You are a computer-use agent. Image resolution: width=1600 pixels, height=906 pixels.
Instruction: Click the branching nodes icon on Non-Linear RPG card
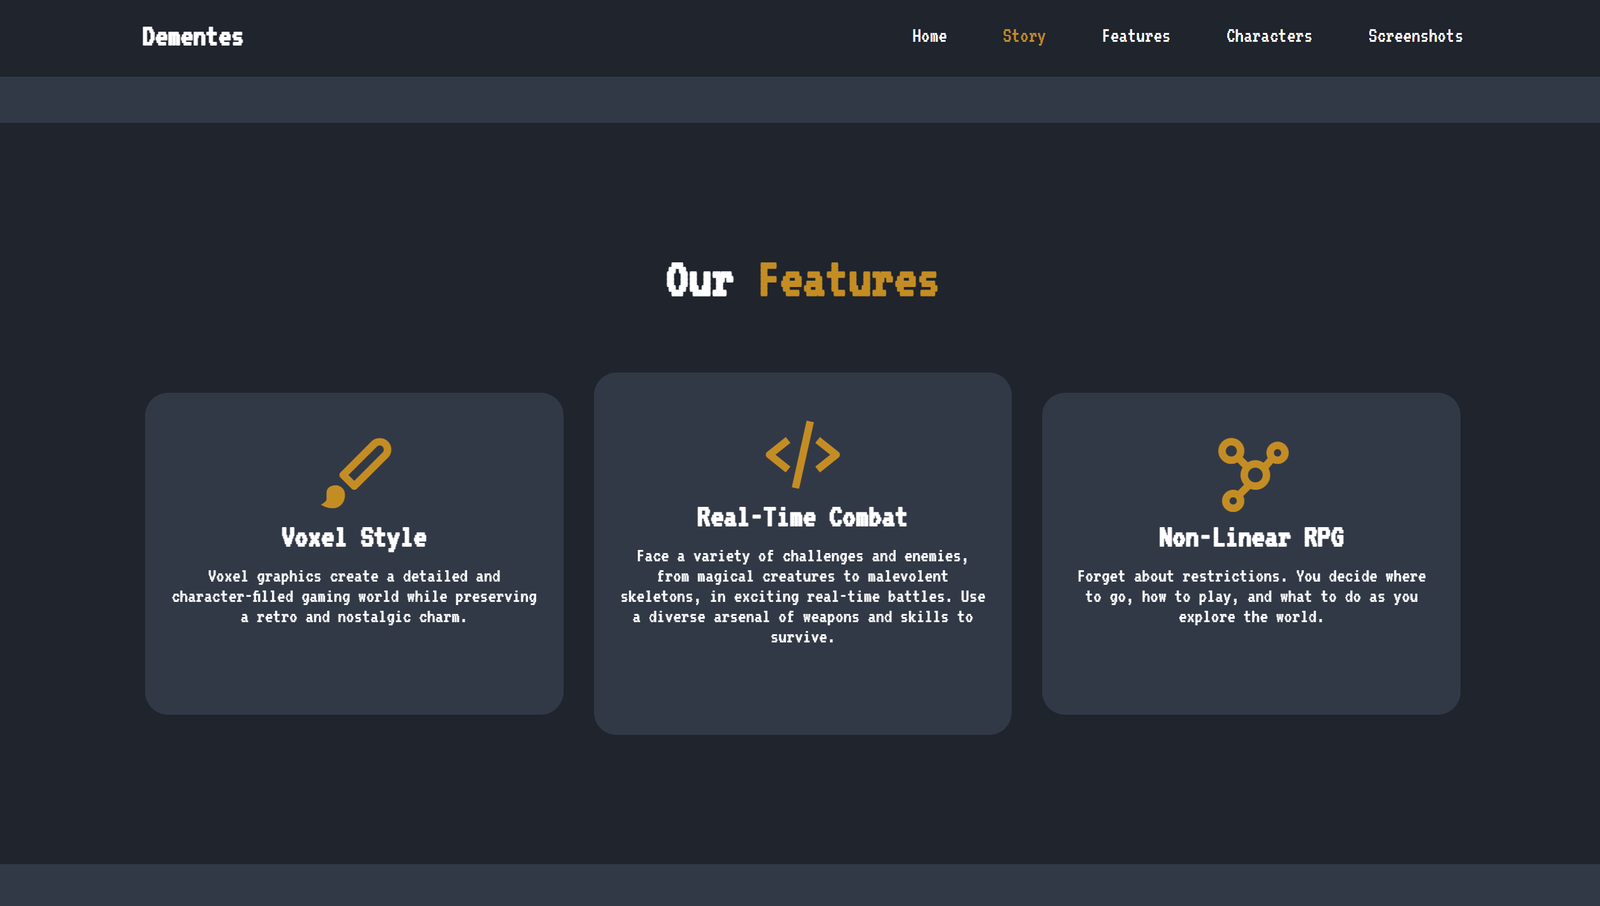1253,474
